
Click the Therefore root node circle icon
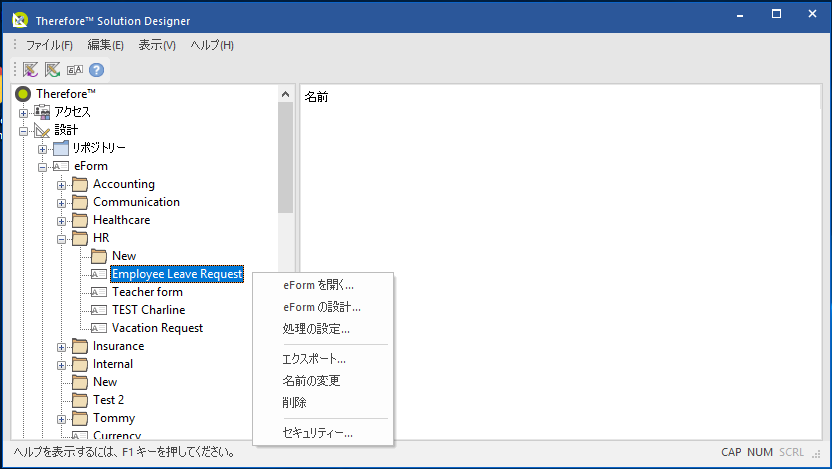click(23, 94)
